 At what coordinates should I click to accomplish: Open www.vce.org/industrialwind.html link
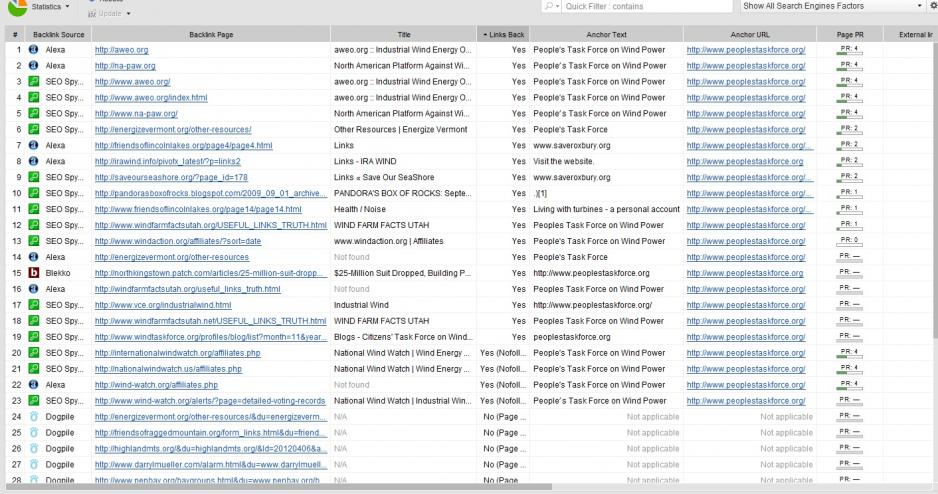pos(163,305)
